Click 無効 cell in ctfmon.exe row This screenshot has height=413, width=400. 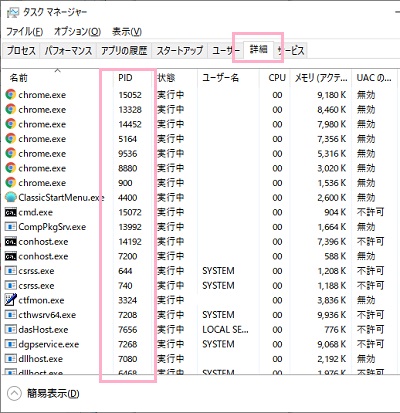pos(366,300)
